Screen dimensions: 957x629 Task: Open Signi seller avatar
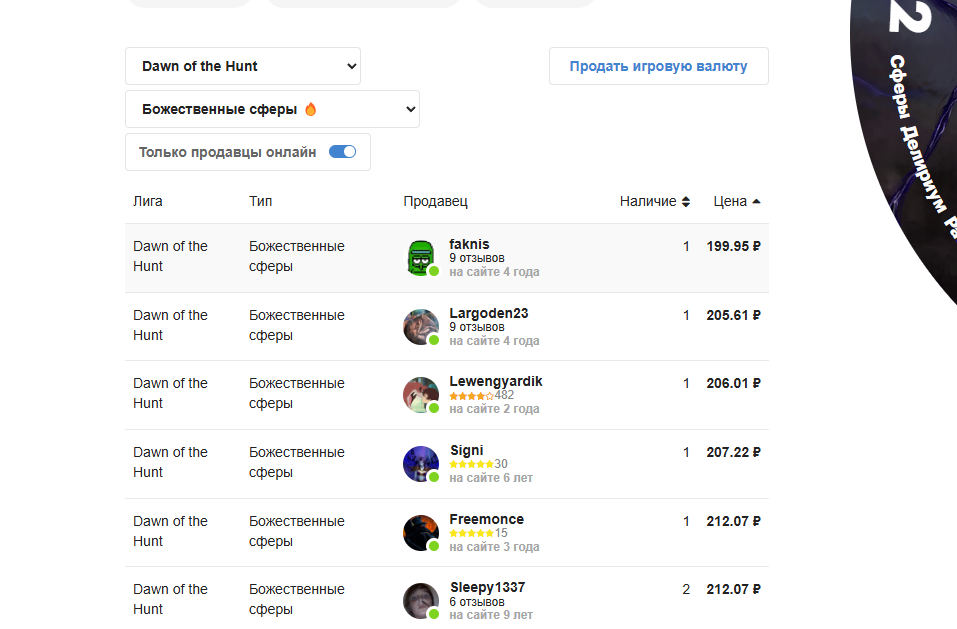coord(421,464)
